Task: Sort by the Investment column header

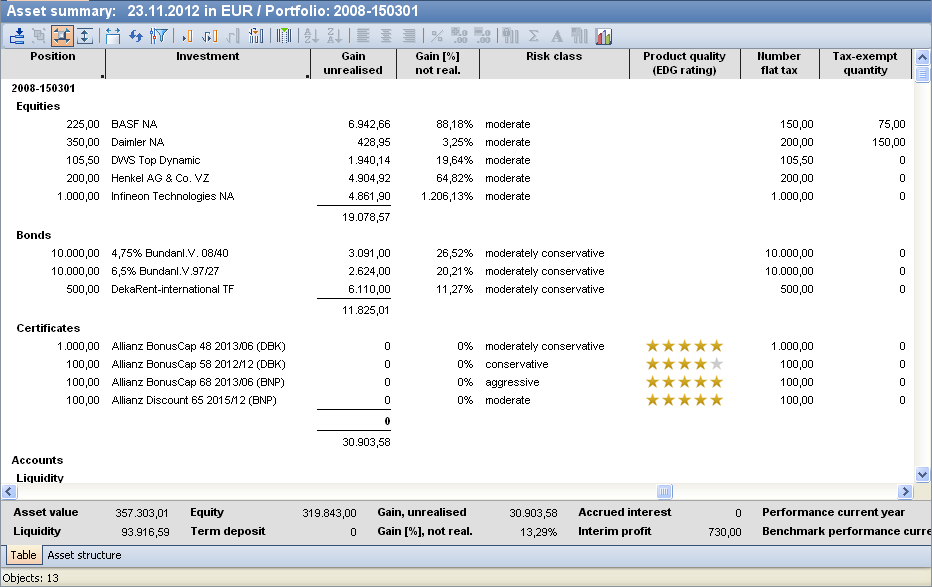Action: pos(207,57)
